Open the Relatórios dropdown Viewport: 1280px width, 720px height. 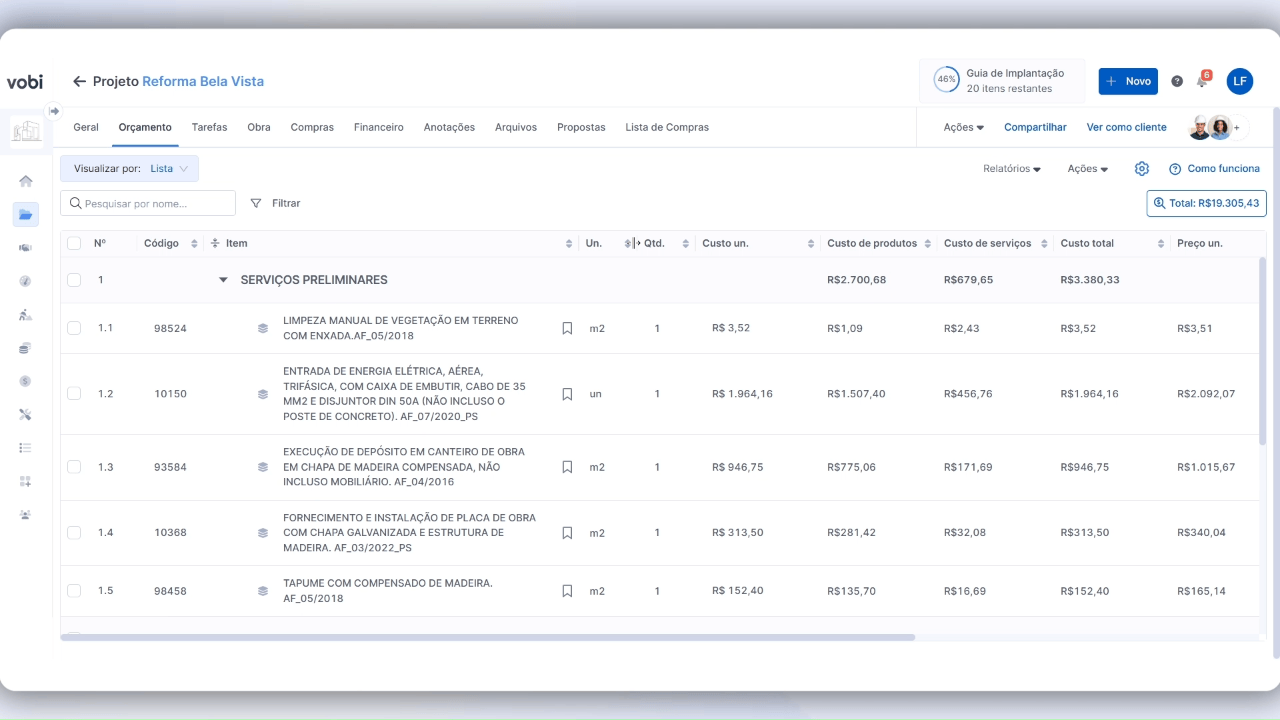pos(1011,169)
